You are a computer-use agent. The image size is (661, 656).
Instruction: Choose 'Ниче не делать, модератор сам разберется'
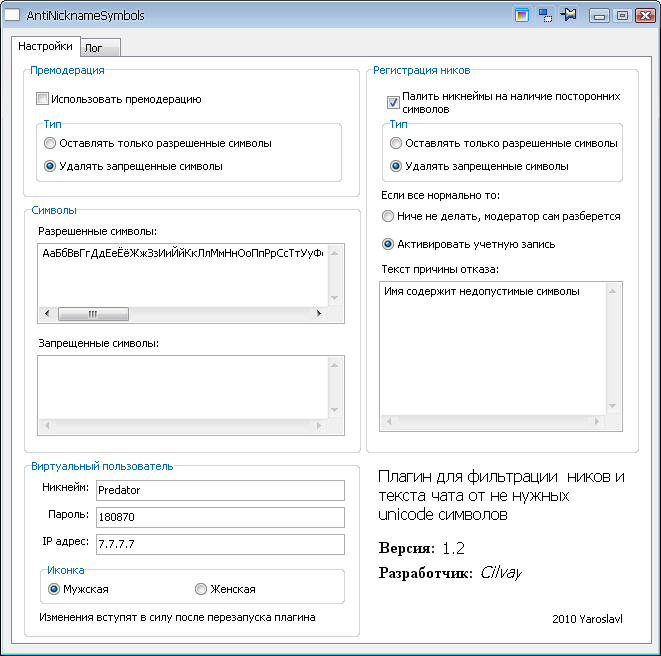coord(389,216)
